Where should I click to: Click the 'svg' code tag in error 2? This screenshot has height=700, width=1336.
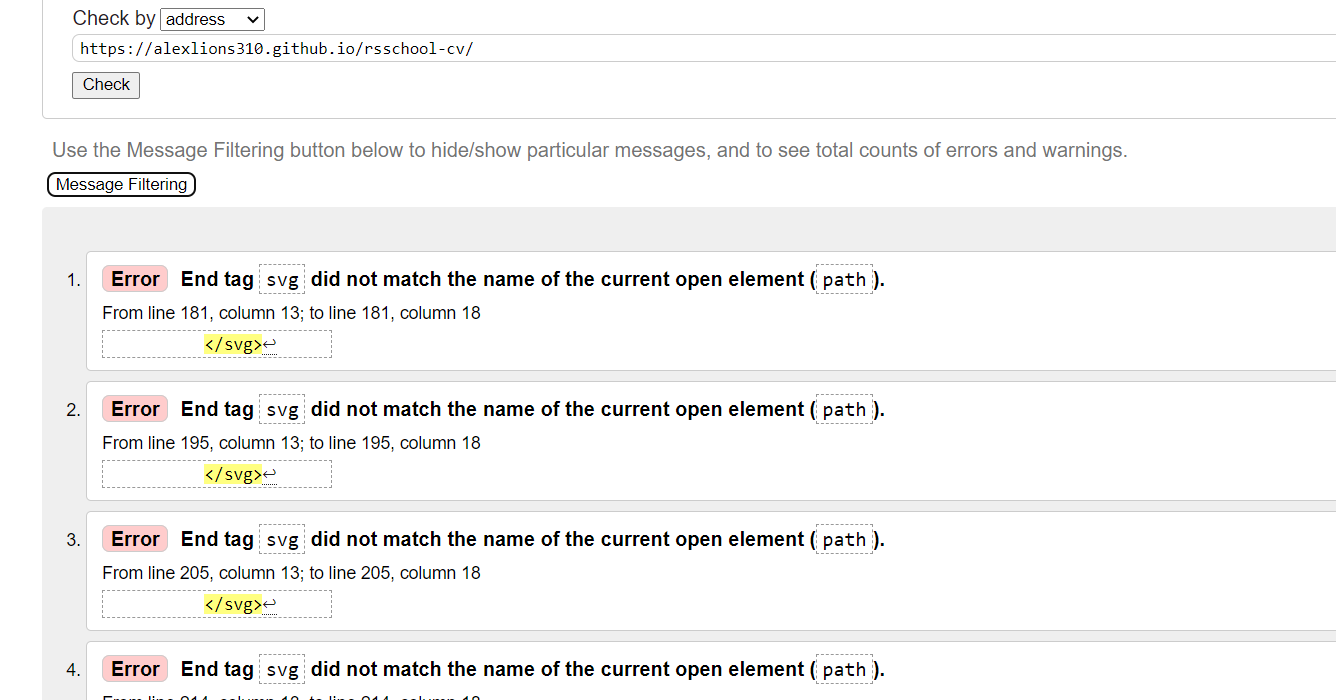coord(281,409)
